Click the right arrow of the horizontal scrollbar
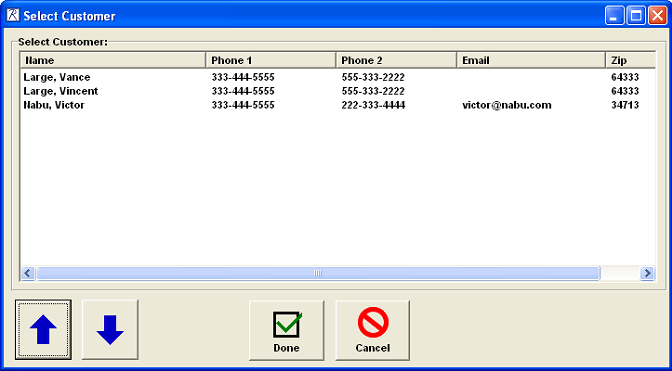Viewport: 672px width, 371px height. point(647,273)
